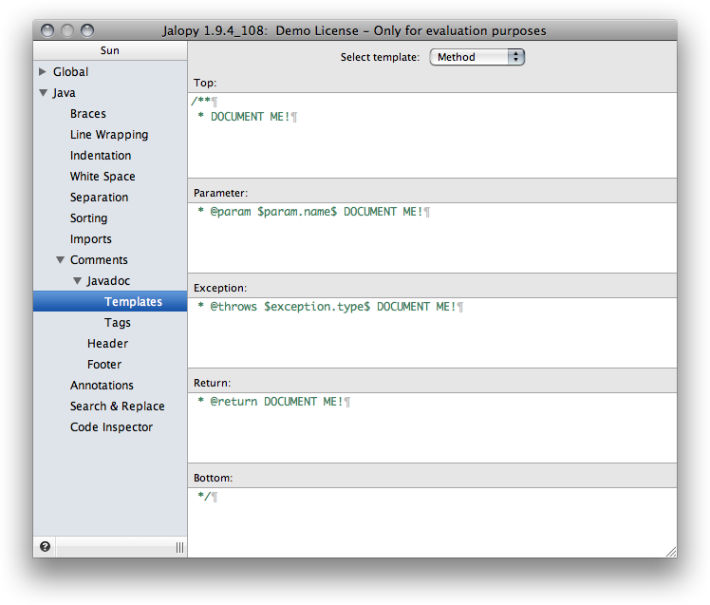Open the Tags settings page

coord(117,322)
